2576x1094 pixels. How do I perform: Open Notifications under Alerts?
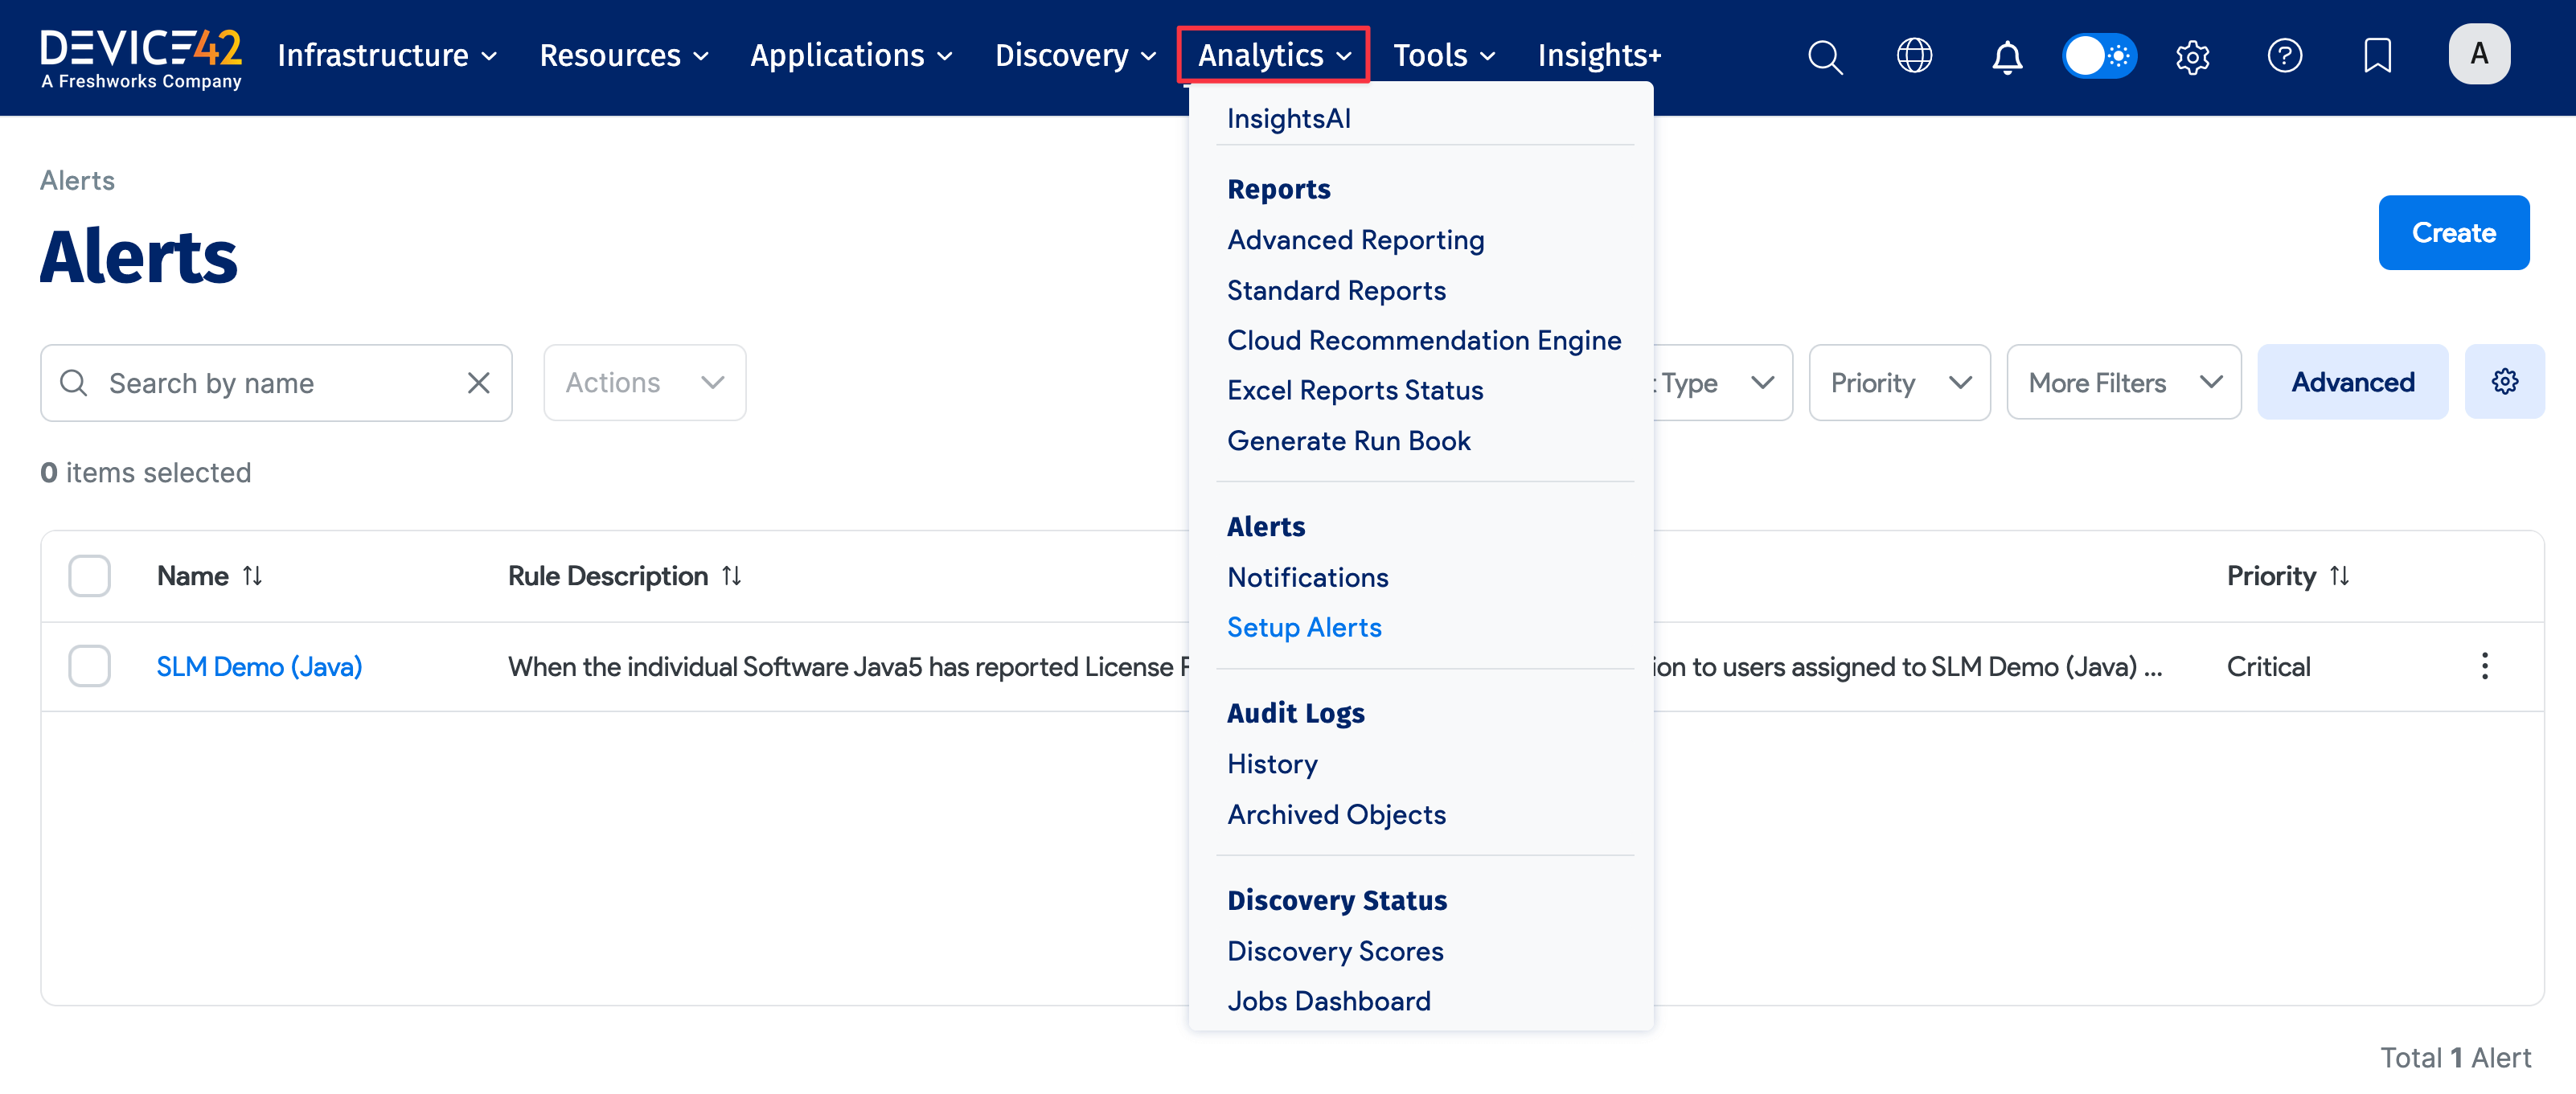(x=1308, y=577)
